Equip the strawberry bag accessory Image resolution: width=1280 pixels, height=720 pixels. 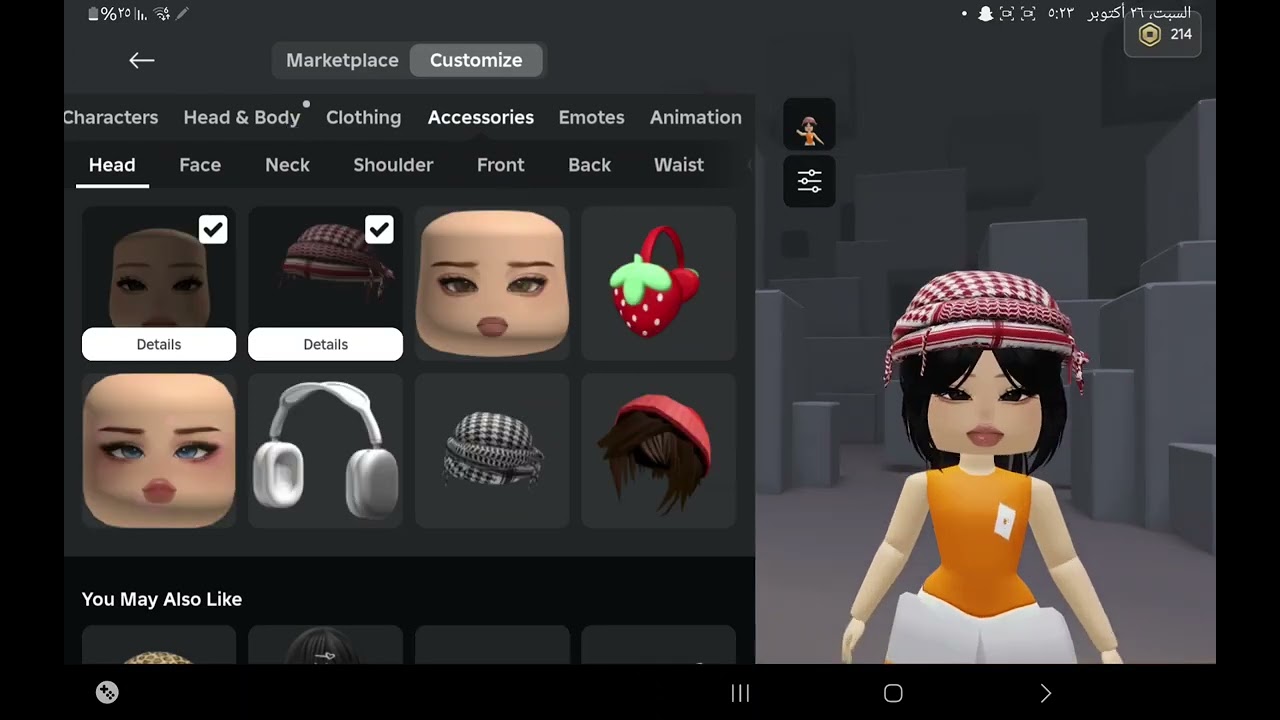click(x=658, y=284)
